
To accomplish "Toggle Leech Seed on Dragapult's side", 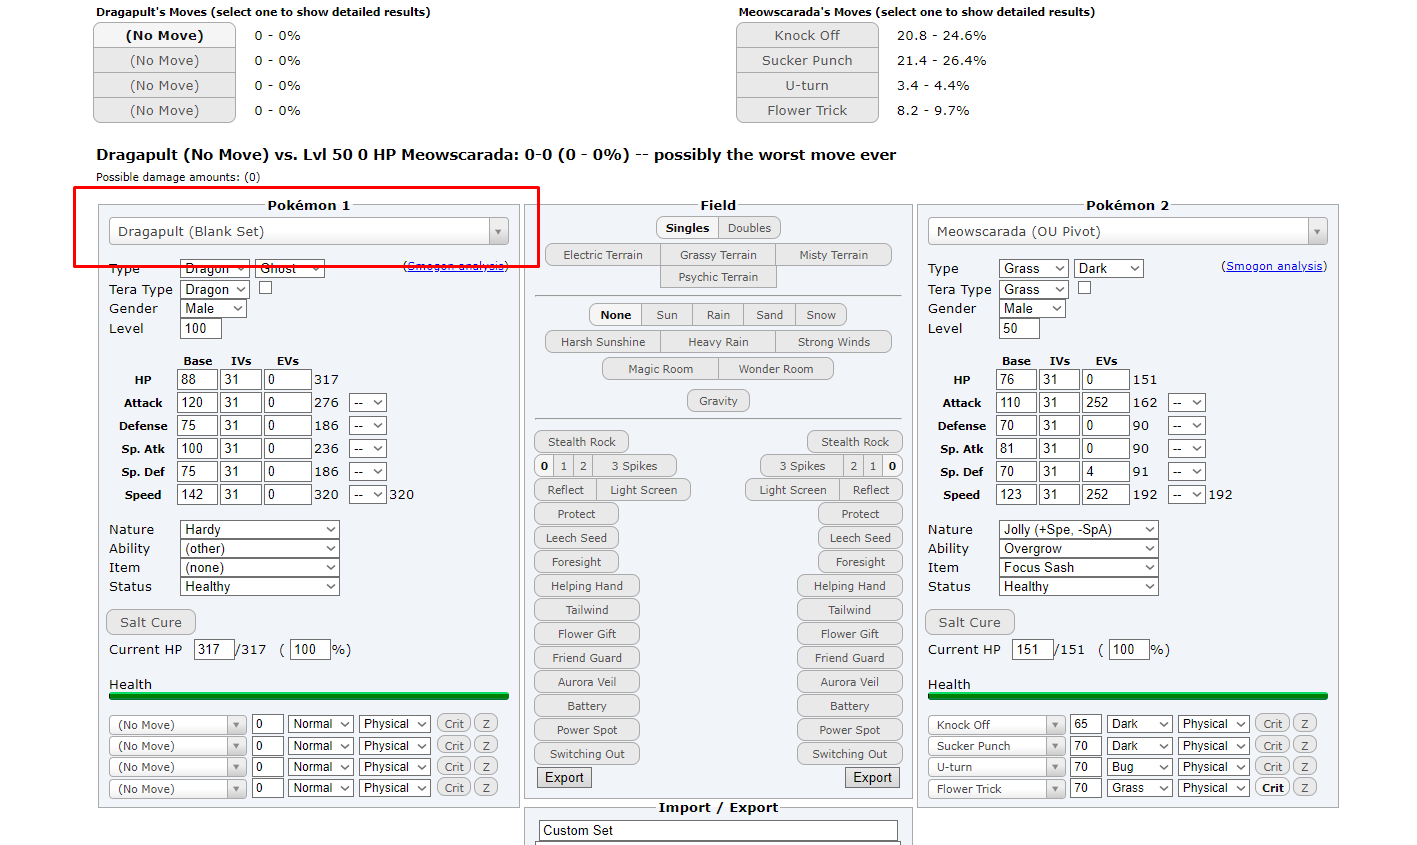I will click(576, 538).
